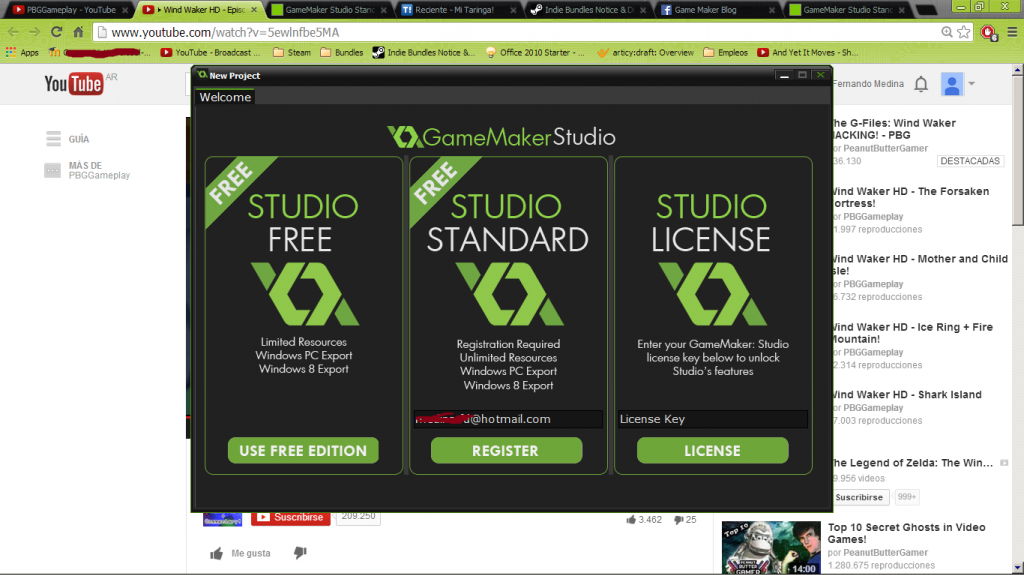This screenshot has width=1024, height=575.
Task: Click the DESTACADAS label
Action: [970, 161]
